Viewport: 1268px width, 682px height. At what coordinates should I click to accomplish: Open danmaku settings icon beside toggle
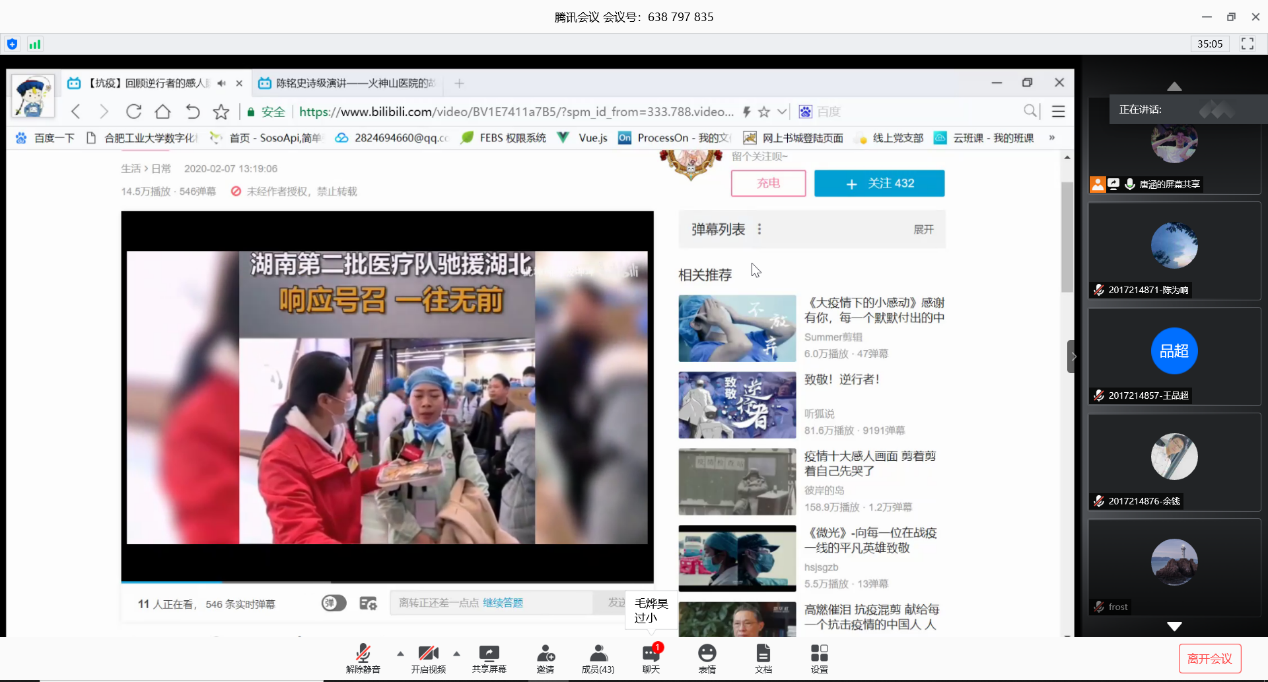pyautogui.click(x=368, y=603)
